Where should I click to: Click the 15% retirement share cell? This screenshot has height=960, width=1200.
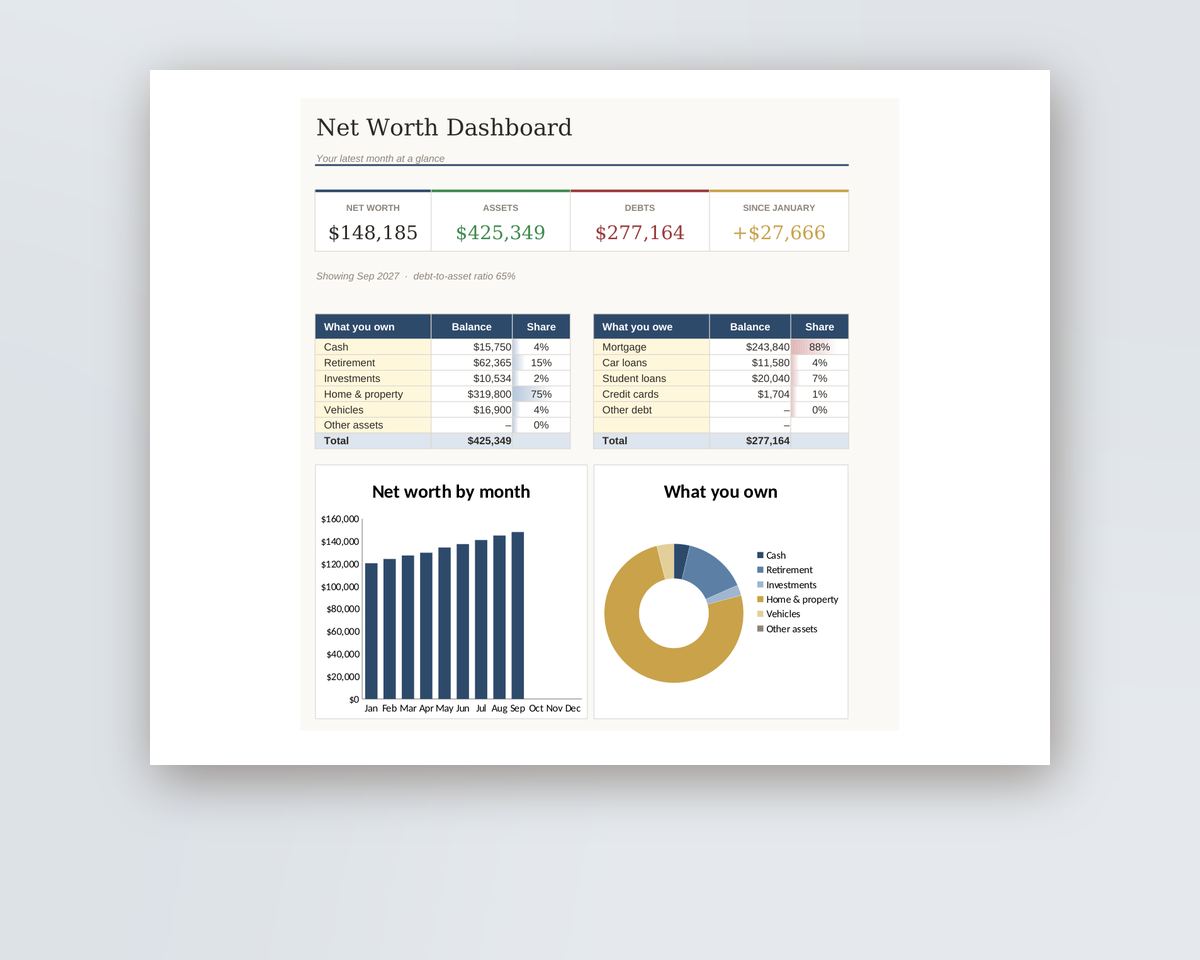point(541,363)
